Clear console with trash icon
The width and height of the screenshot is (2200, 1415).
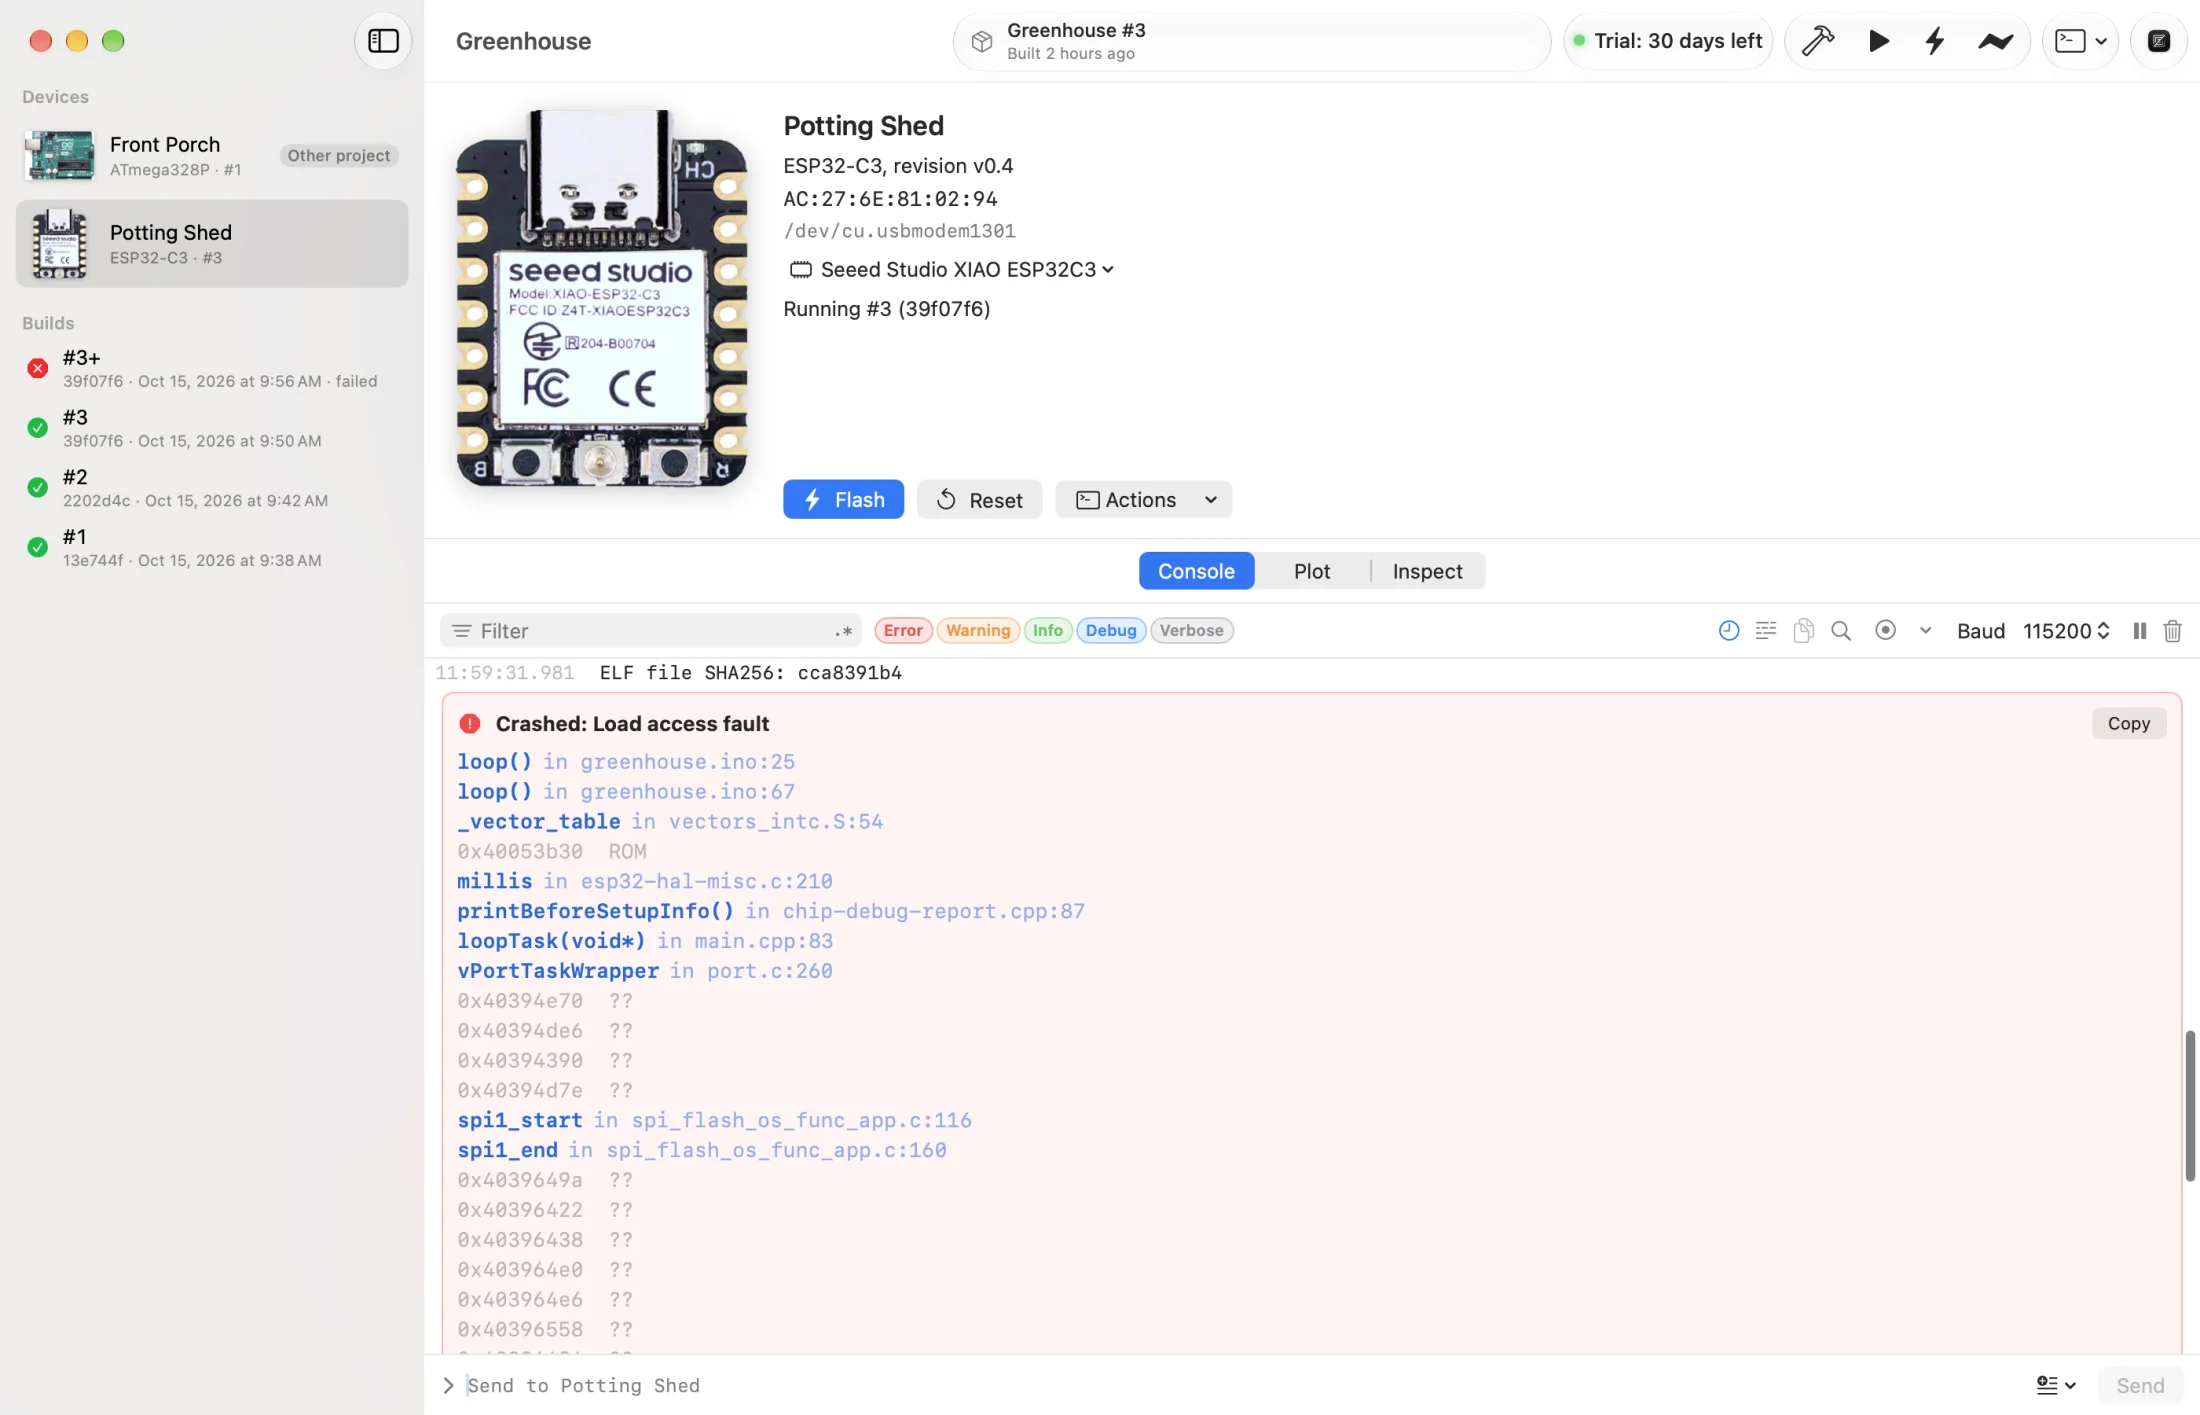[x=2173, y=630]
